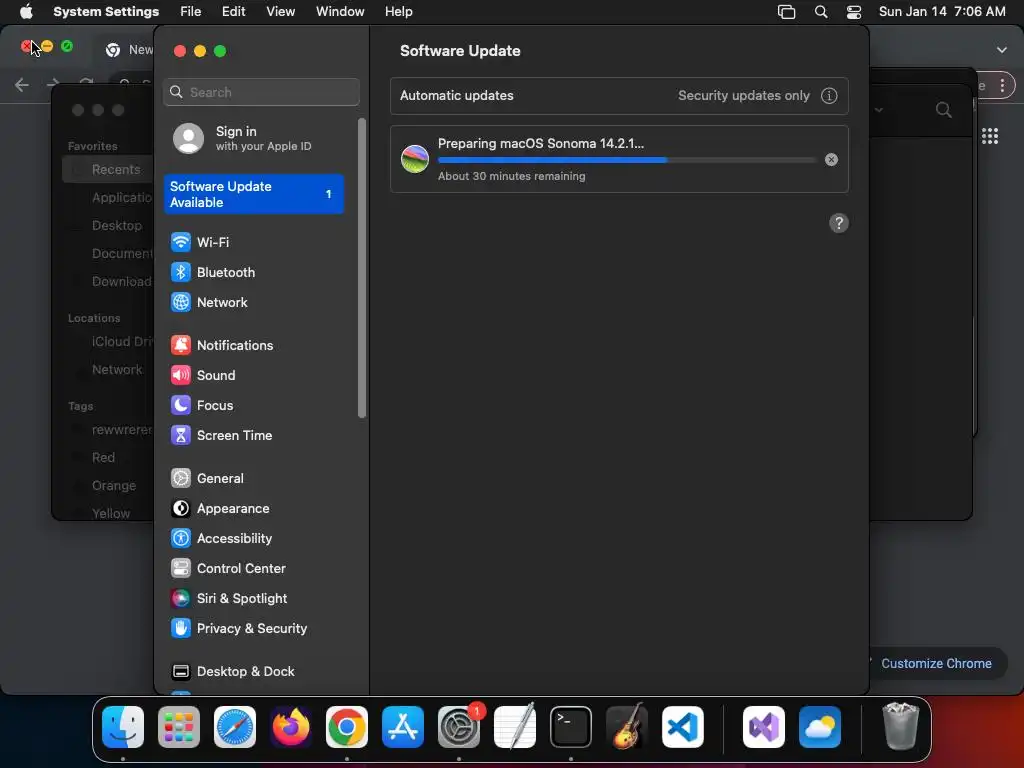Open Trash from the Dock
Viewport: 1024px width, 768px height.
coord(901,727)
